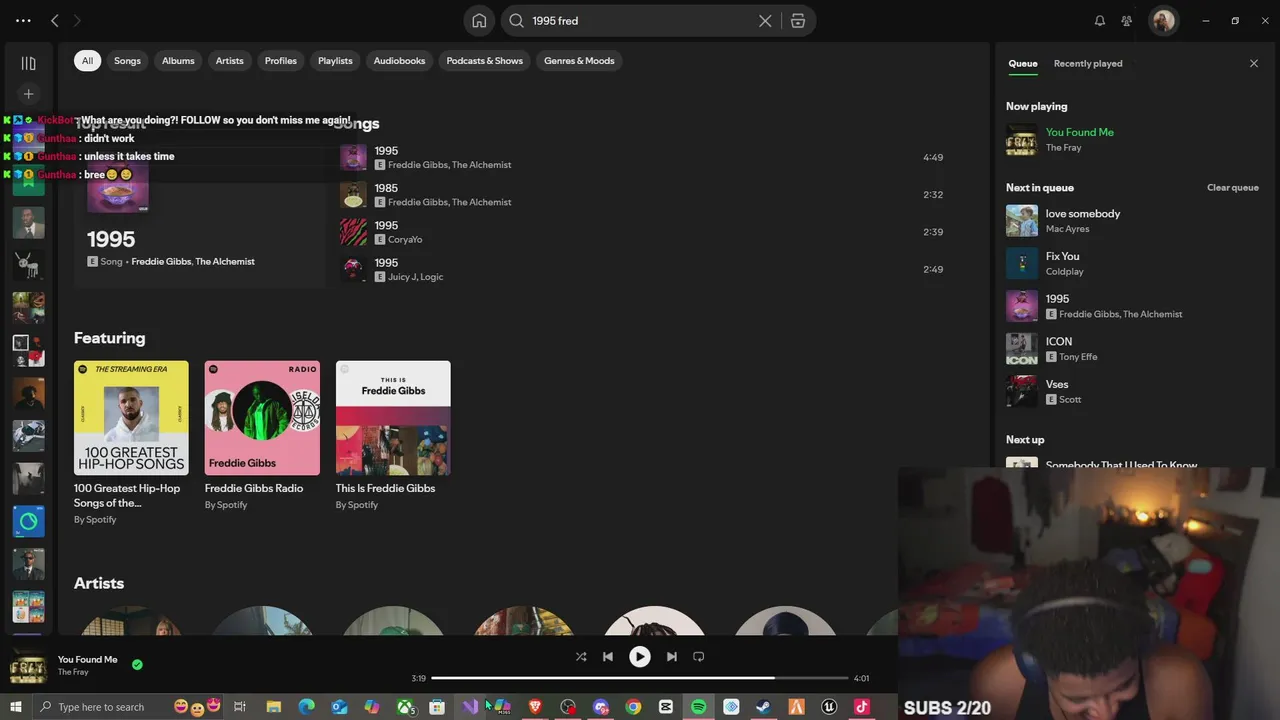Filter results by Podcasts & Shows
Viewport: 1280px width, 720px height.
pyautogui.click(x=484, y=61)
